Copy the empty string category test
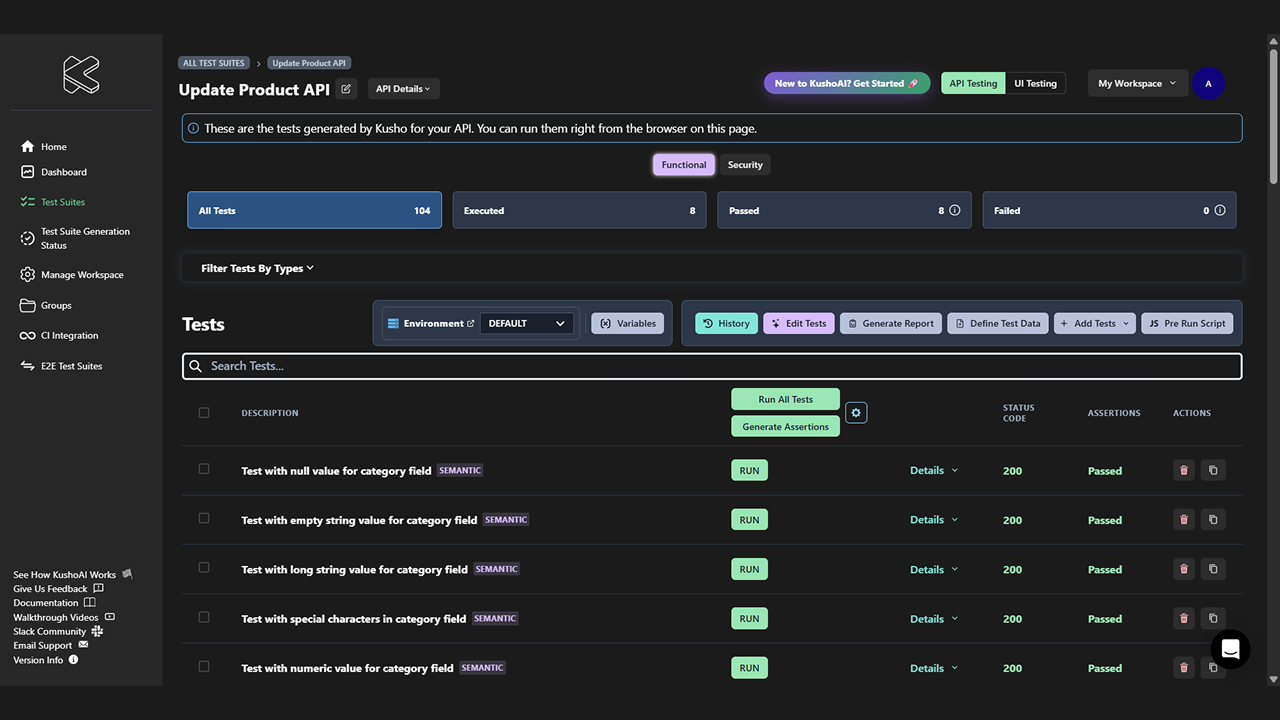 pos(1213,520)
